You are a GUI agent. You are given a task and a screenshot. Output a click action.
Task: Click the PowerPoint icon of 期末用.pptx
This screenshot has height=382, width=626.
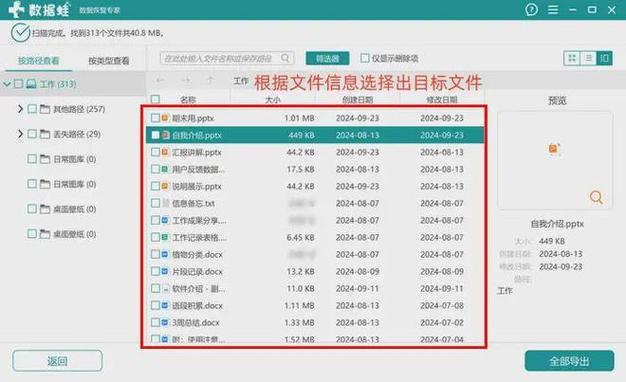coord(165,118)
